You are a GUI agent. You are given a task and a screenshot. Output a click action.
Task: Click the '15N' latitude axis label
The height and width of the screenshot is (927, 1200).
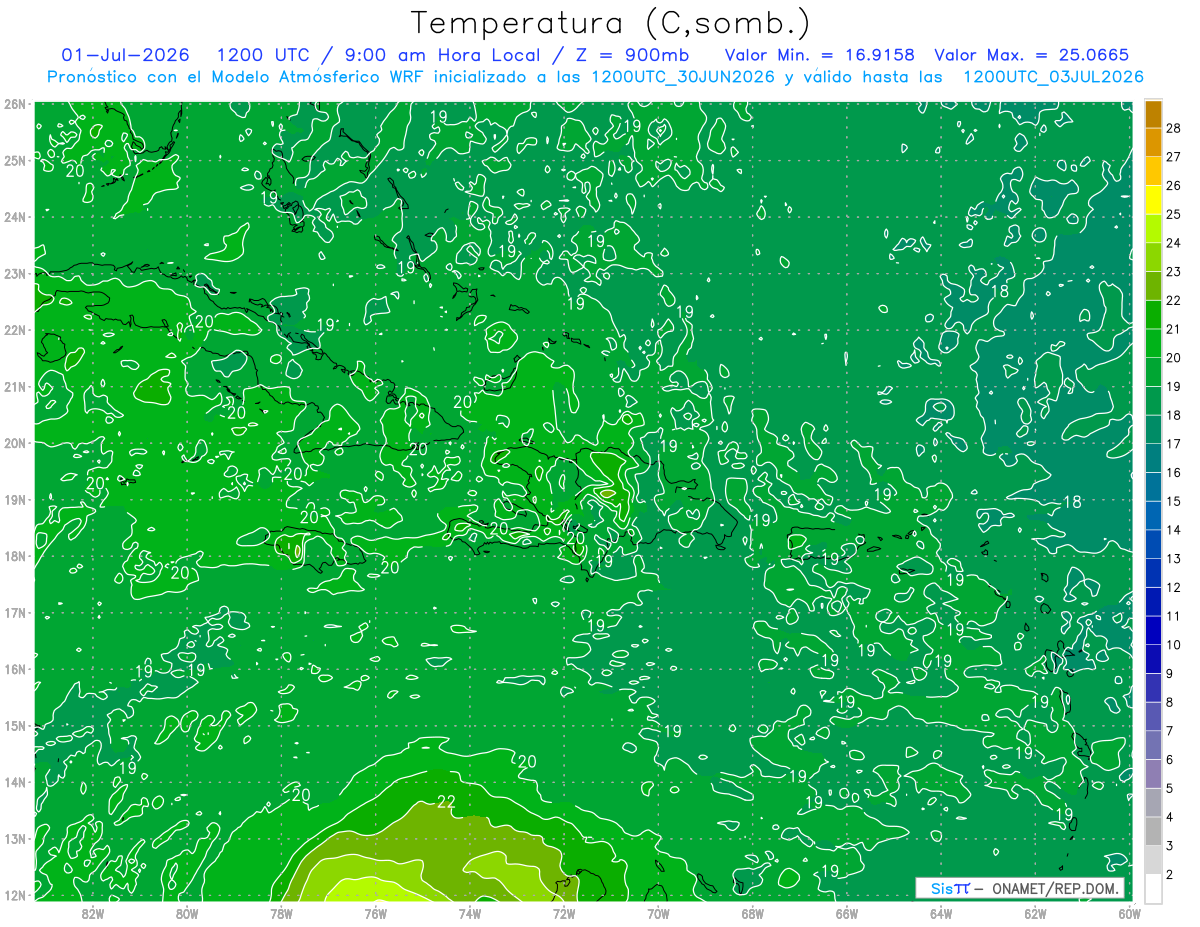point(16,725)
